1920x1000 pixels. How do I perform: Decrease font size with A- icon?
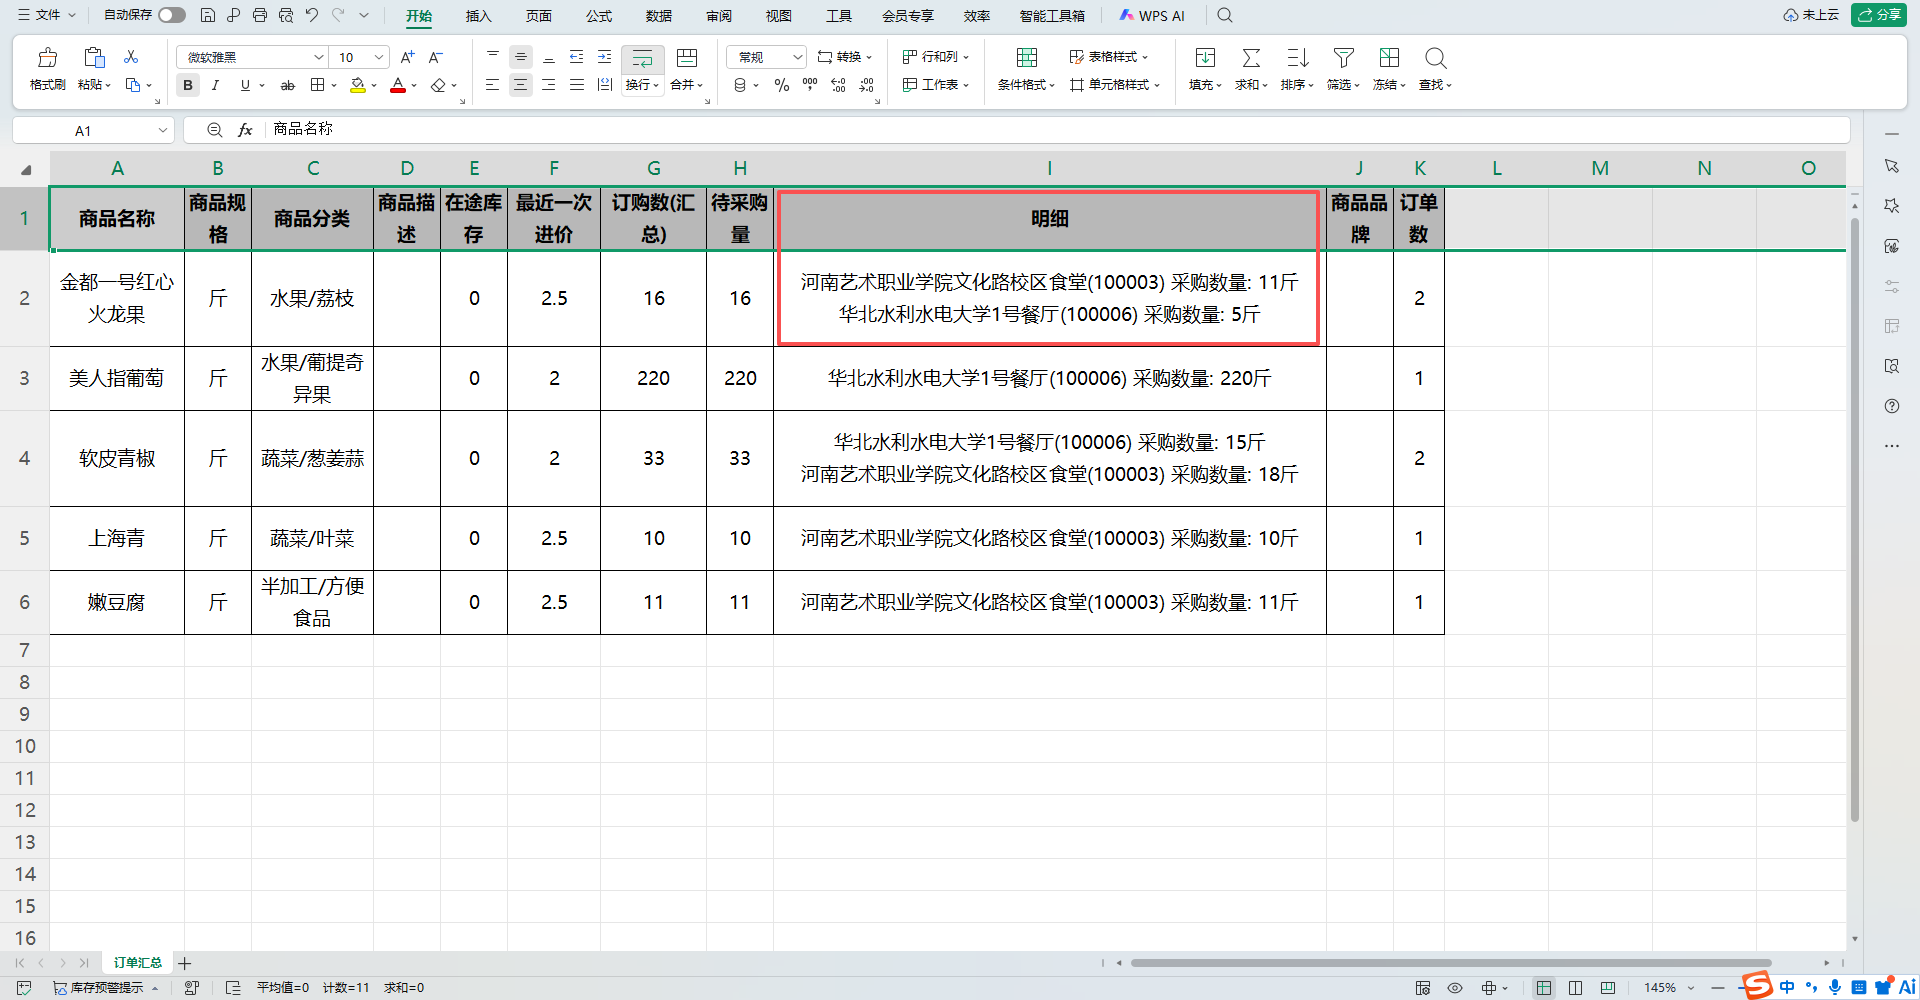click(435, 57)
